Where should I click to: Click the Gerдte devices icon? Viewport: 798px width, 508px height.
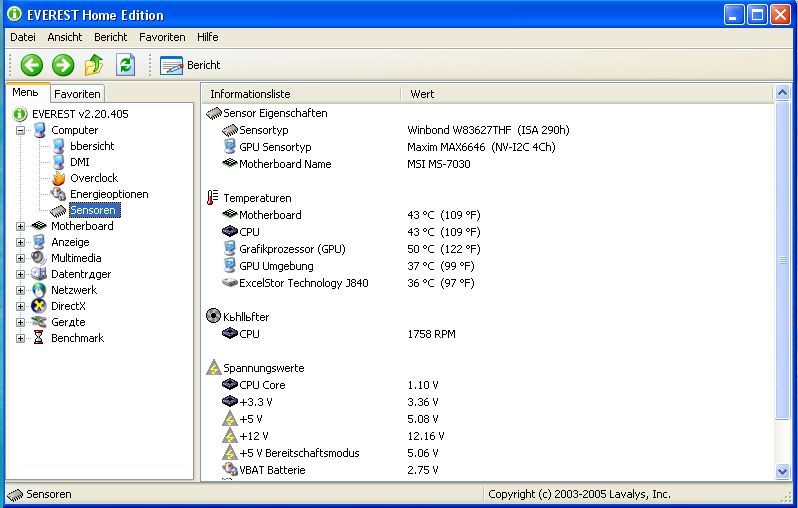[39, 322]
